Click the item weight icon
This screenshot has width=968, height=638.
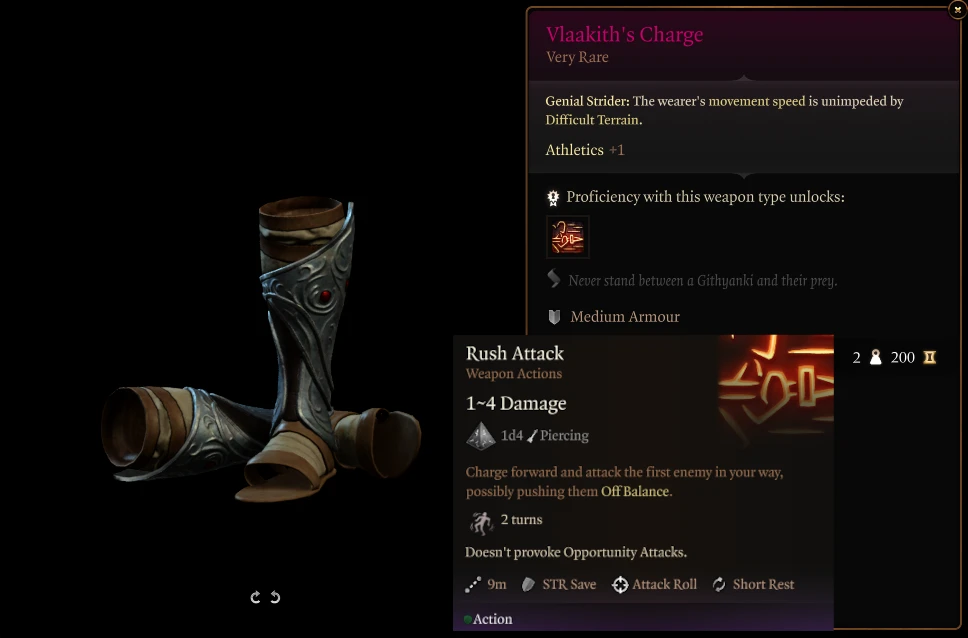coord(875,357)
